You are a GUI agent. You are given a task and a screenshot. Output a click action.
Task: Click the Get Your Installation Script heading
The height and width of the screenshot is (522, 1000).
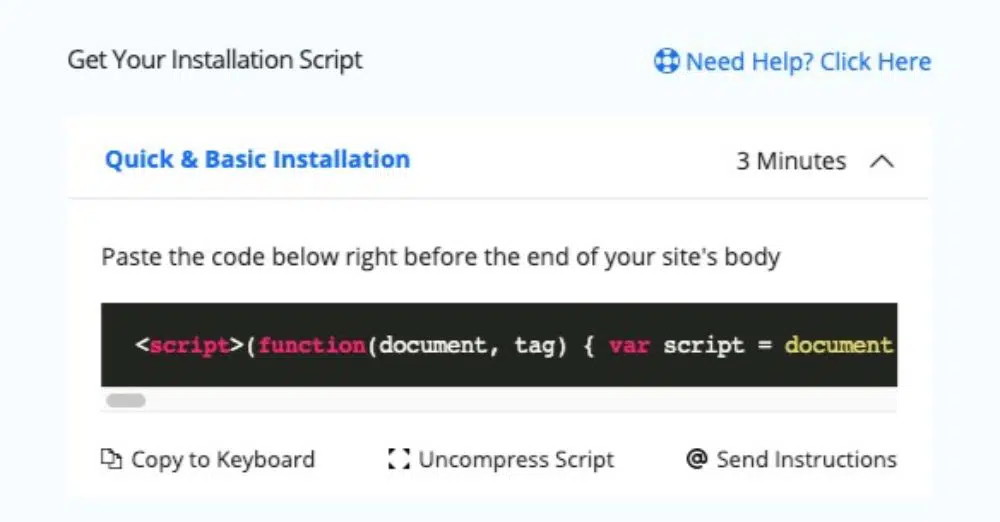pos(215,60)
